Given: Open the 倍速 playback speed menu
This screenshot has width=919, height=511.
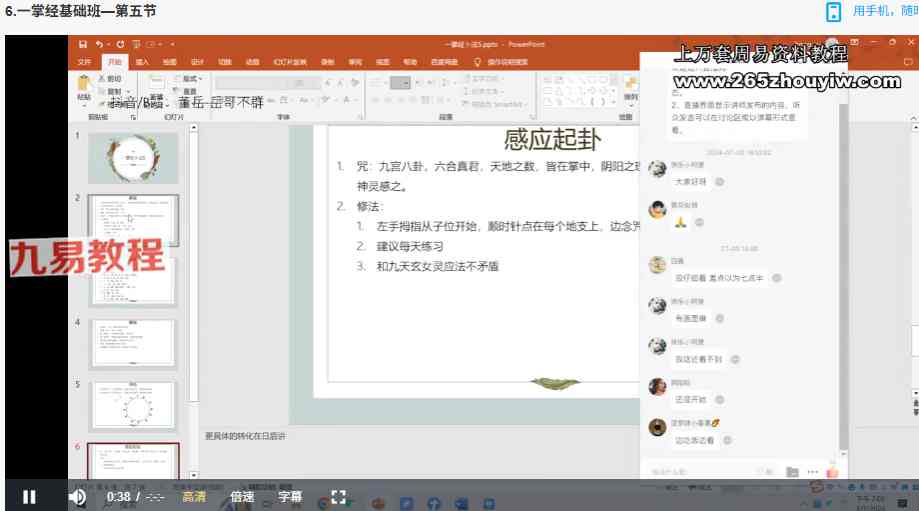Looking at the screenshot, I should [x=242, y=496].
